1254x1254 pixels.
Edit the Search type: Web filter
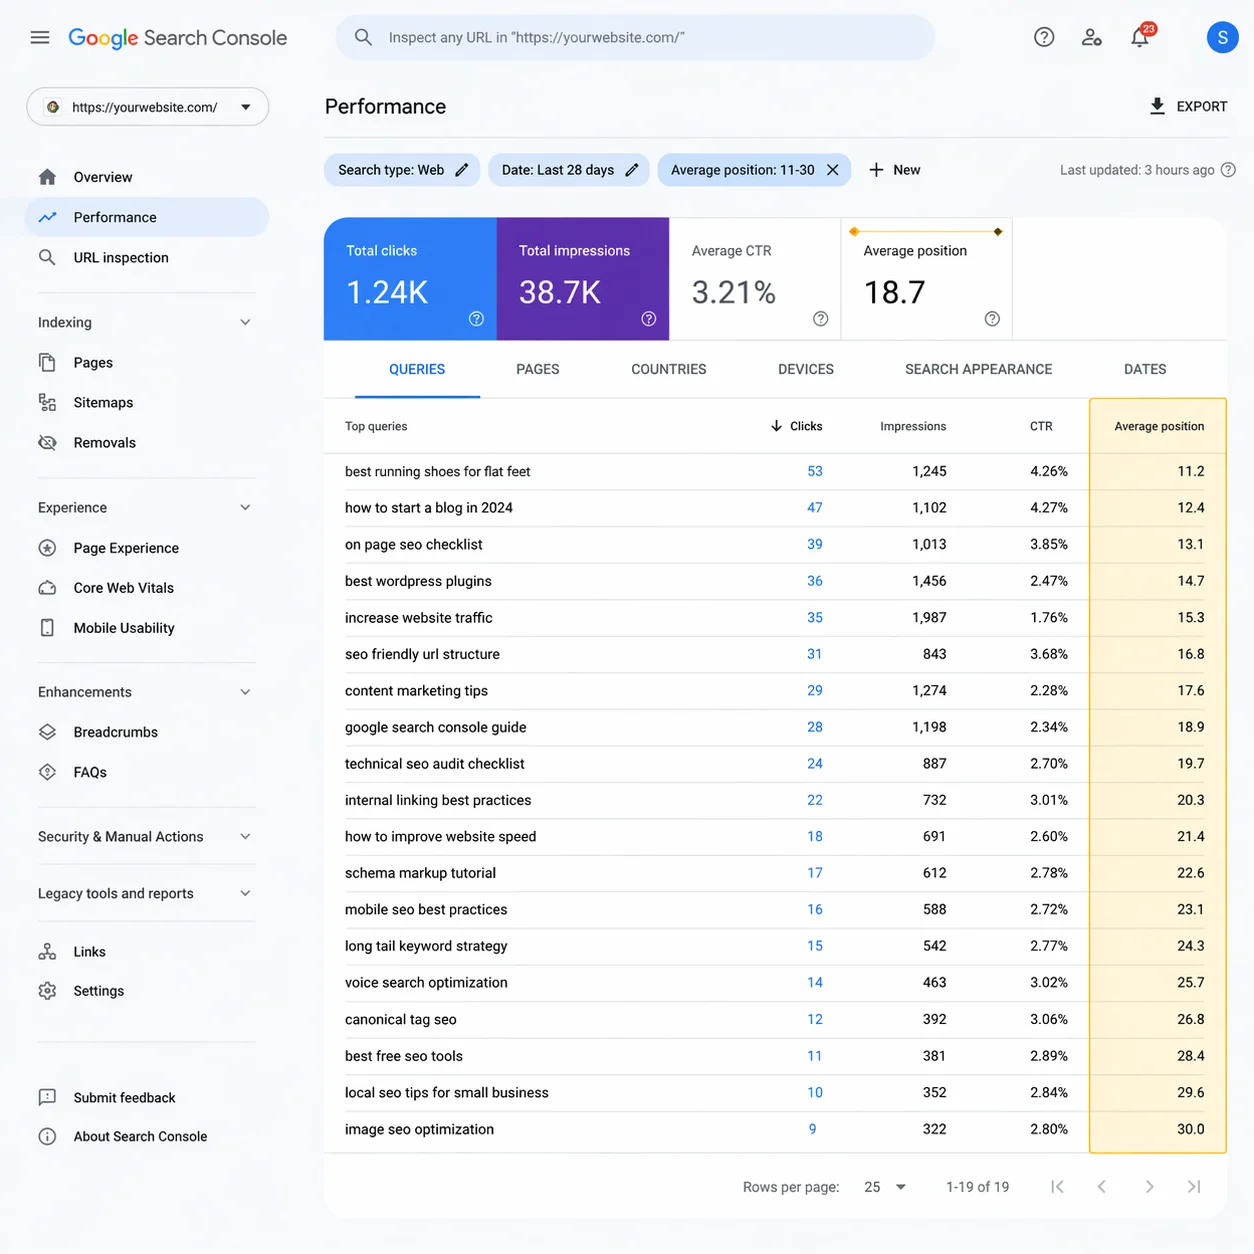tap(402, 170)
